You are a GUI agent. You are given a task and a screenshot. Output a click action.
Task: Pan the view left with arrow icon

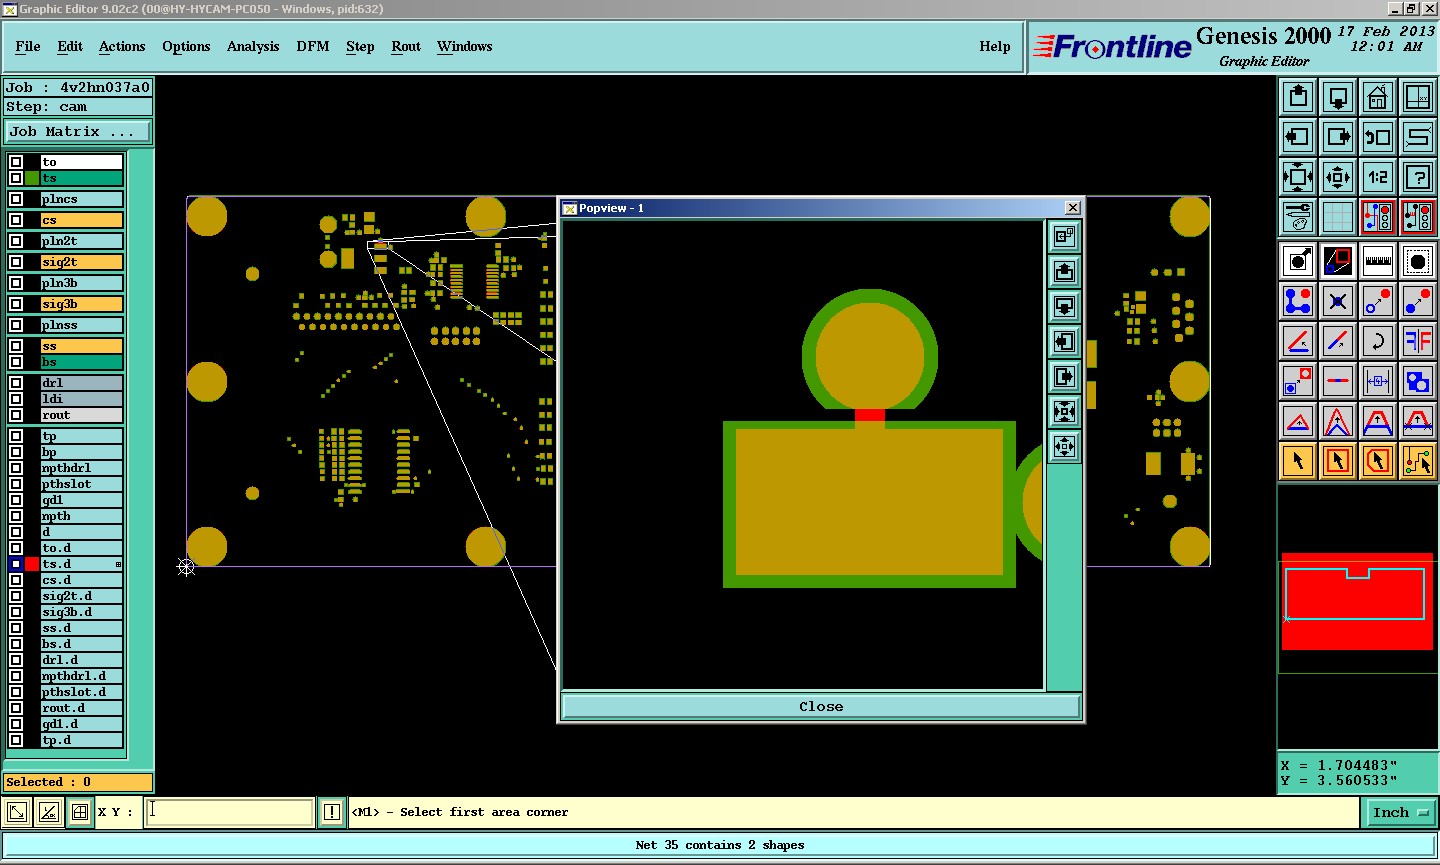click(1298, 137)
